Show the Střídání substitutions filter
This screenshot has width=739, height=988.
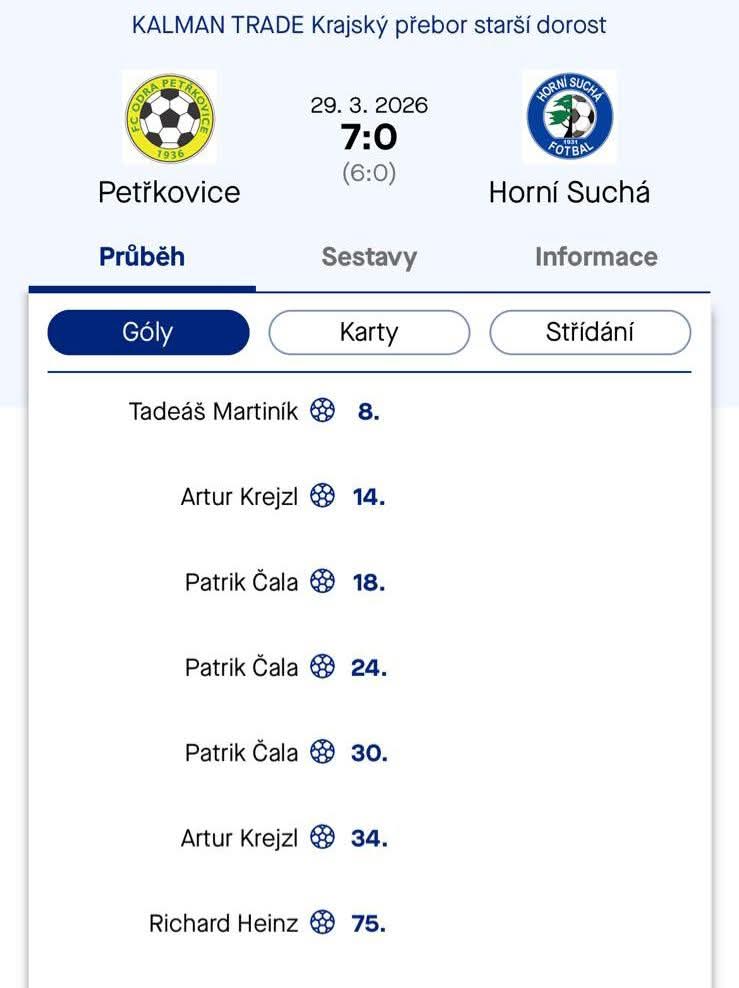coord(590,332)
